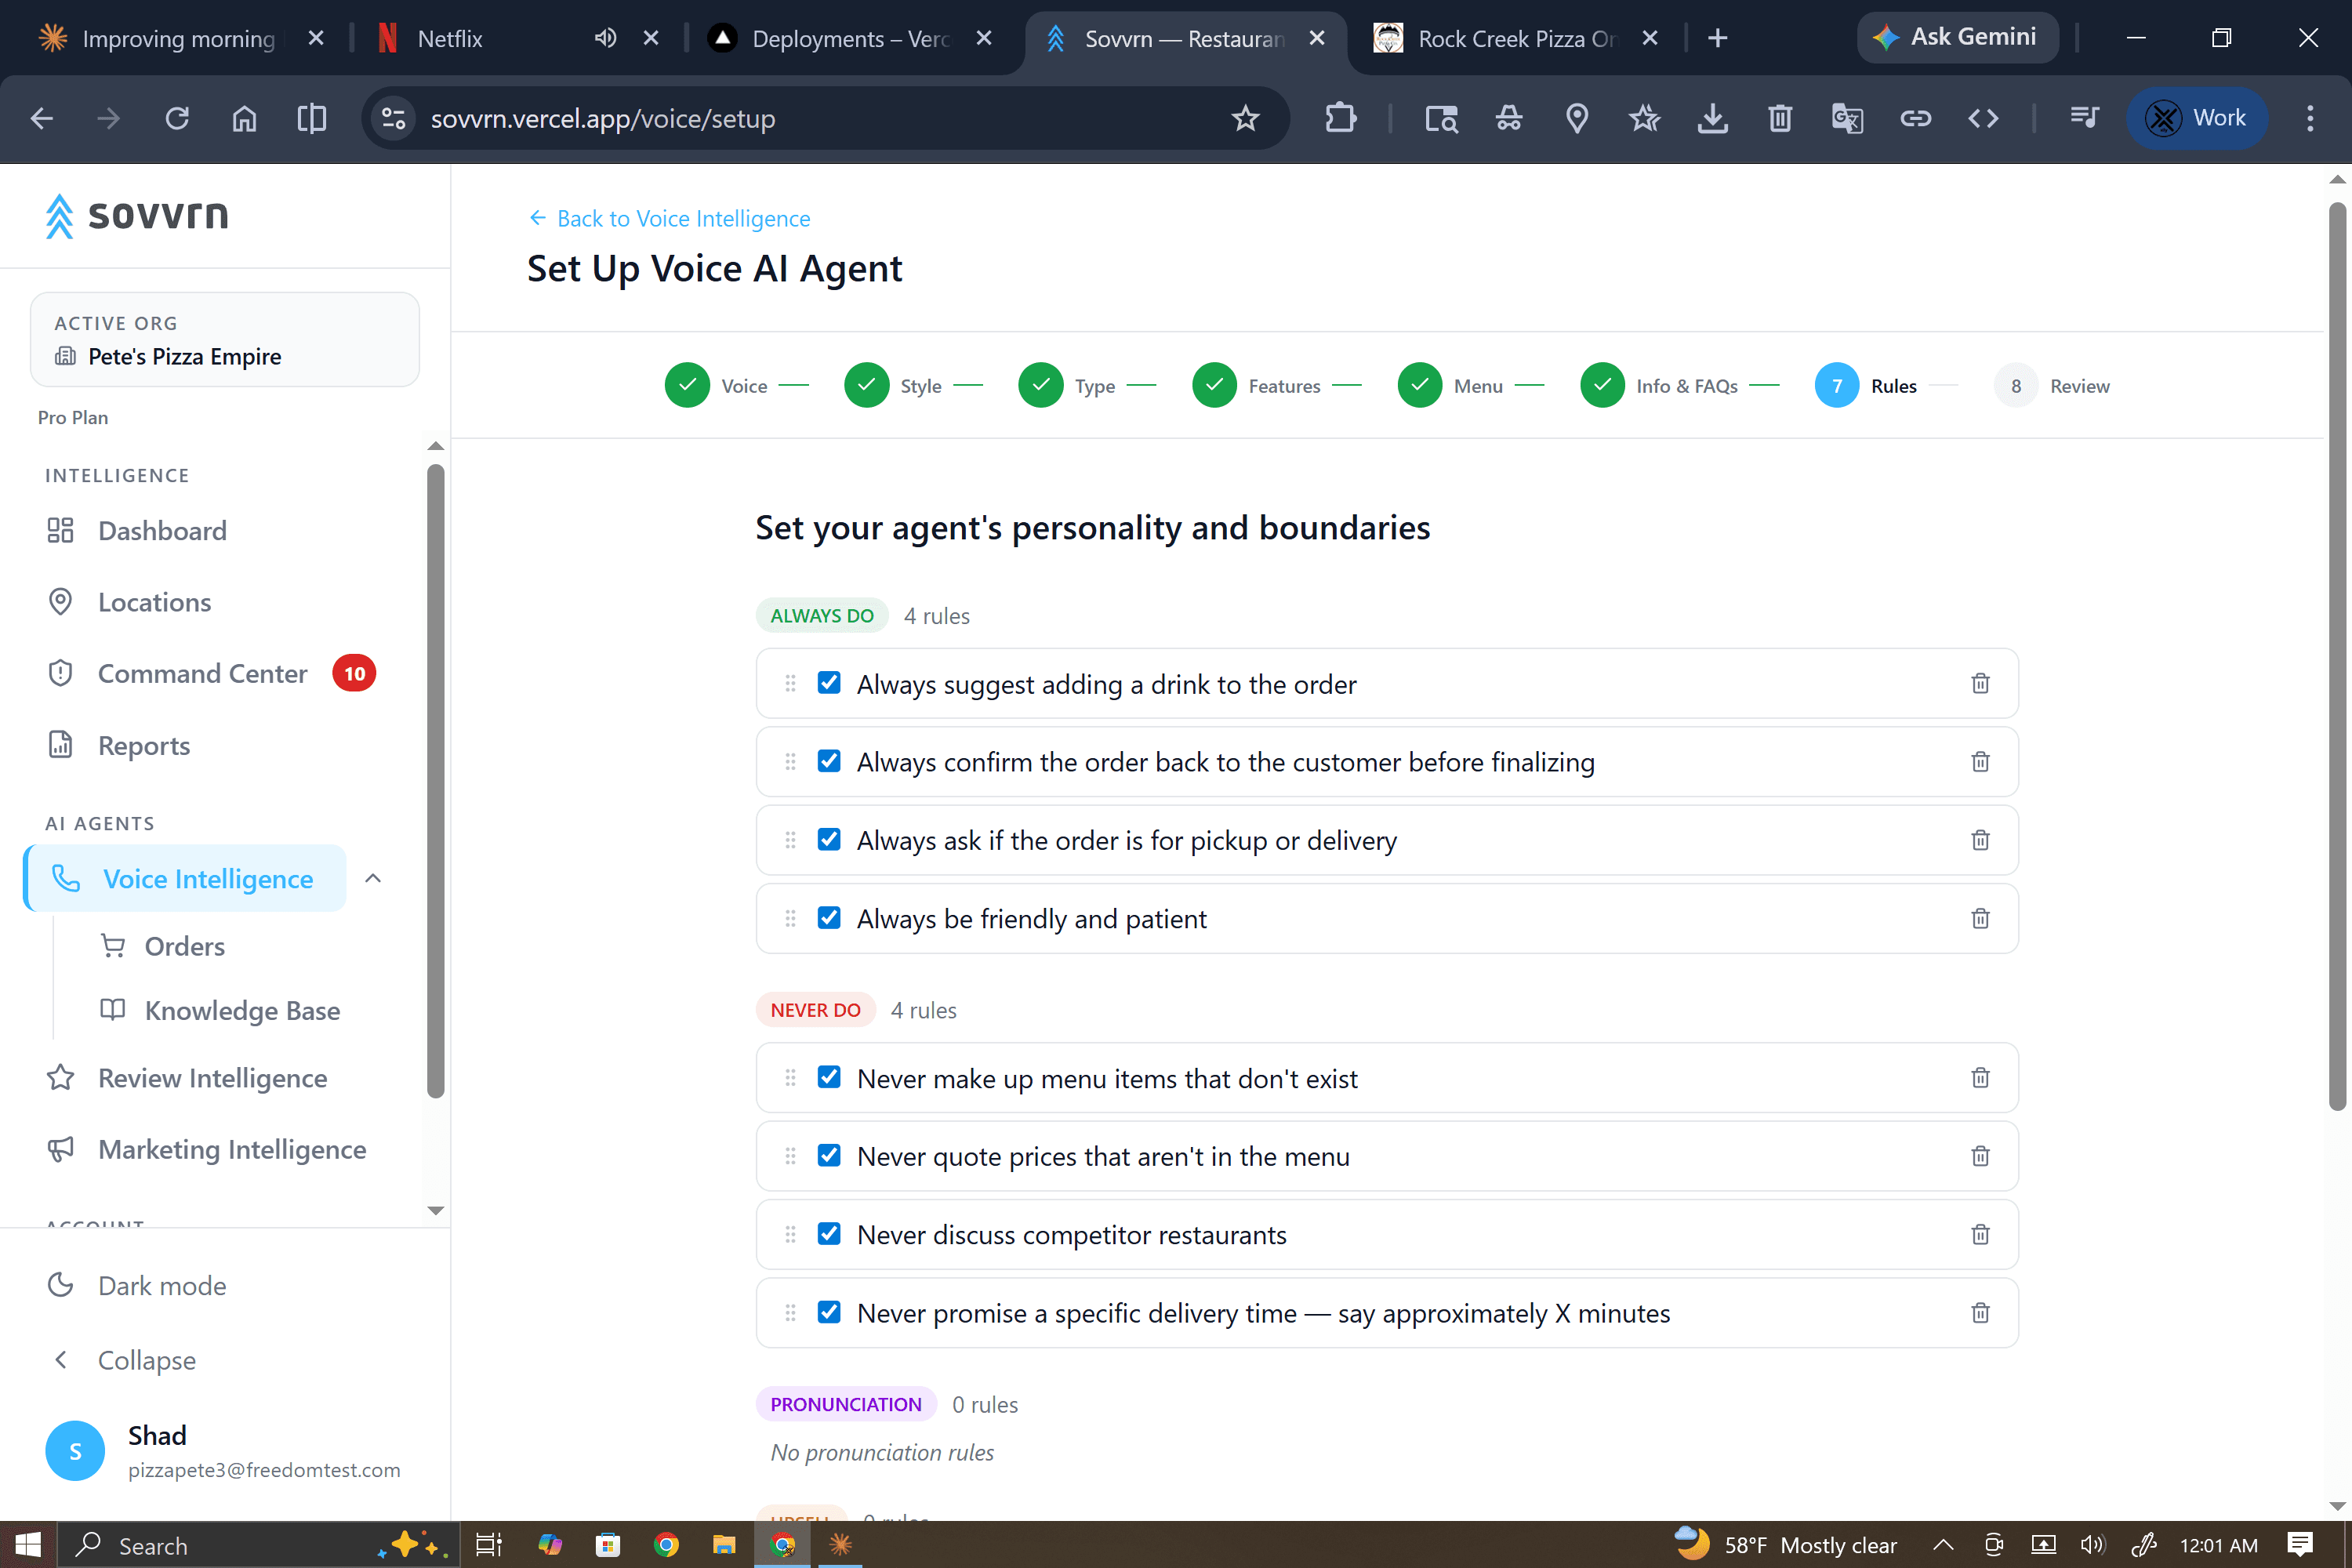Open the Downloads icon in the toolbar
The width and height of the screenshot is (2352, 1568).
[x=1713, y=118]
